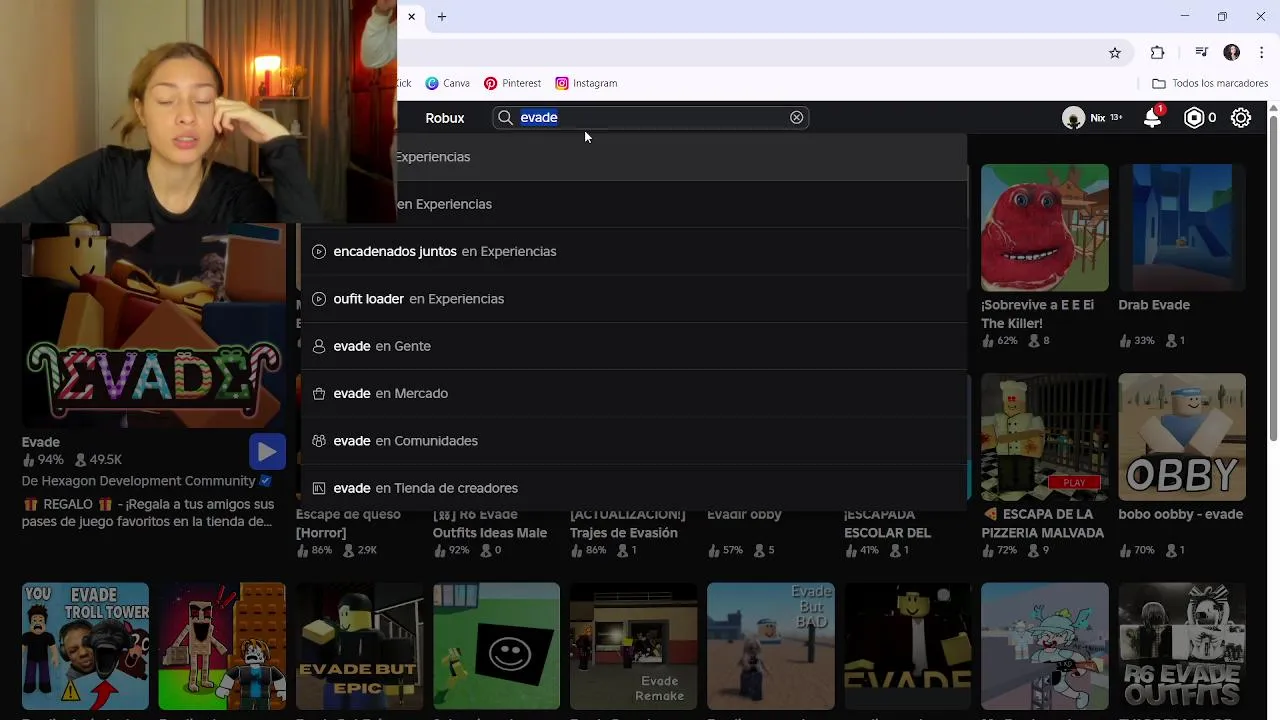The height and width of the screenshot is (720, 1280).
Task: Open the Pinterest bookmark
Action: [x=512, y=83]
